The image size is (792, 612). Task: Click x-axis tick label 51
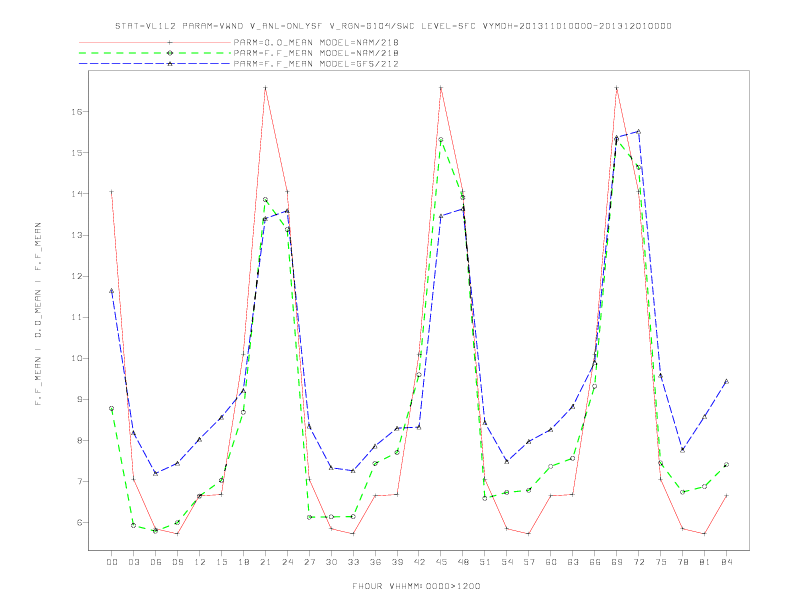(485, 562)
